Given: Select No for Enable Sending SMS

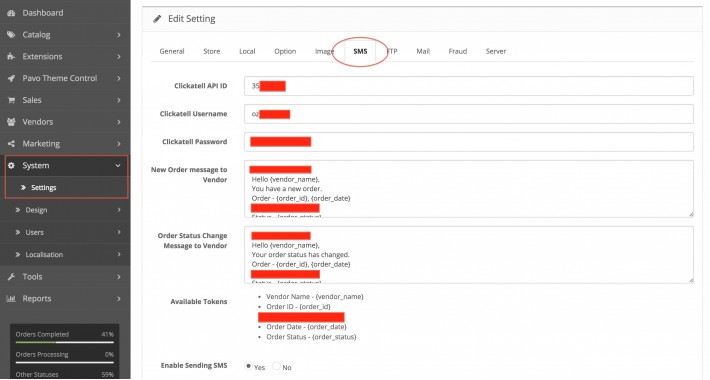Looking at the screenshot, I should [x=276, y=366].
